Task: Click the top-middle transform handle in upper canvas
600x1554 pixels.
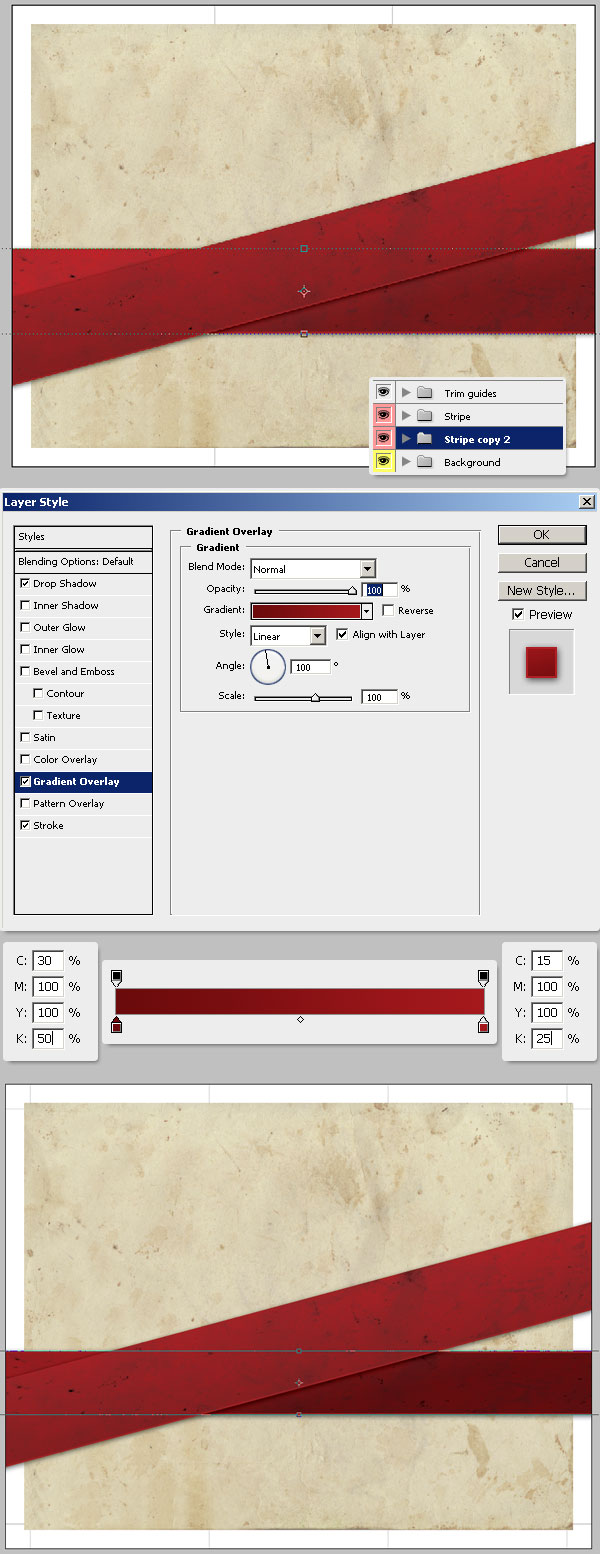Action: point(304,248)
